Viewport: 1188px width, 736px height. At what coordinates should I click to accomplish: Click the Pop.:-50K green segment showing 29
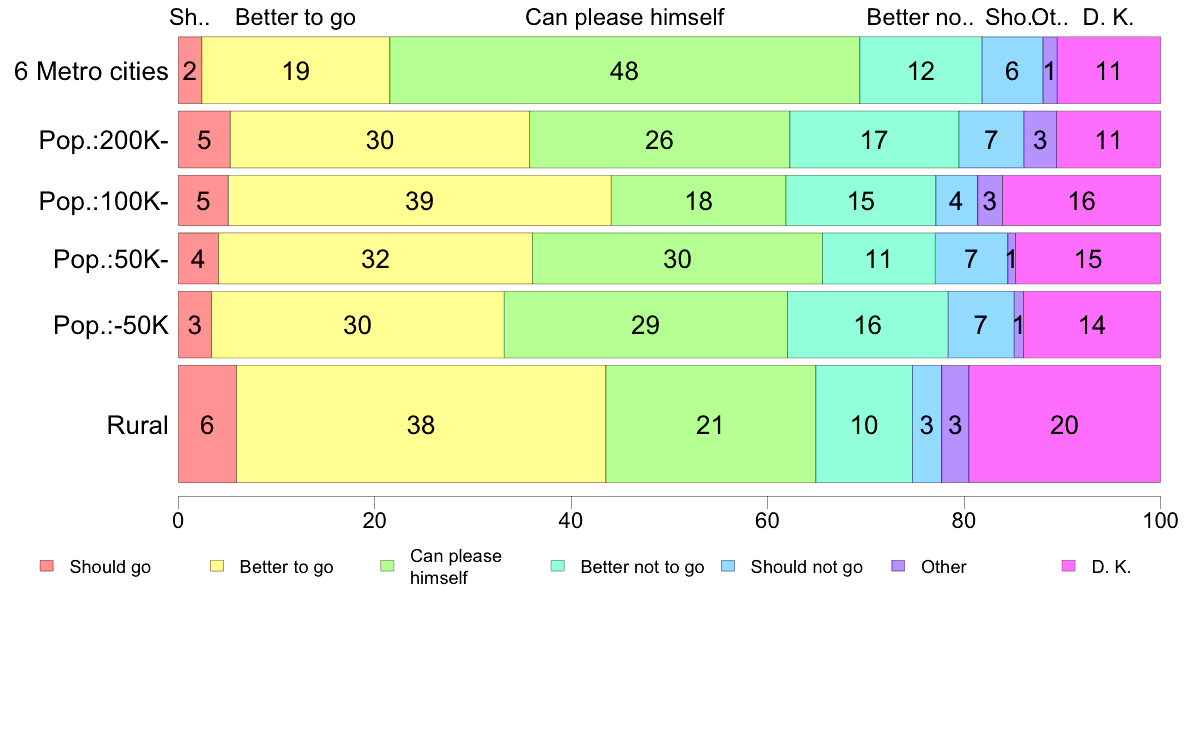point(646,324)
